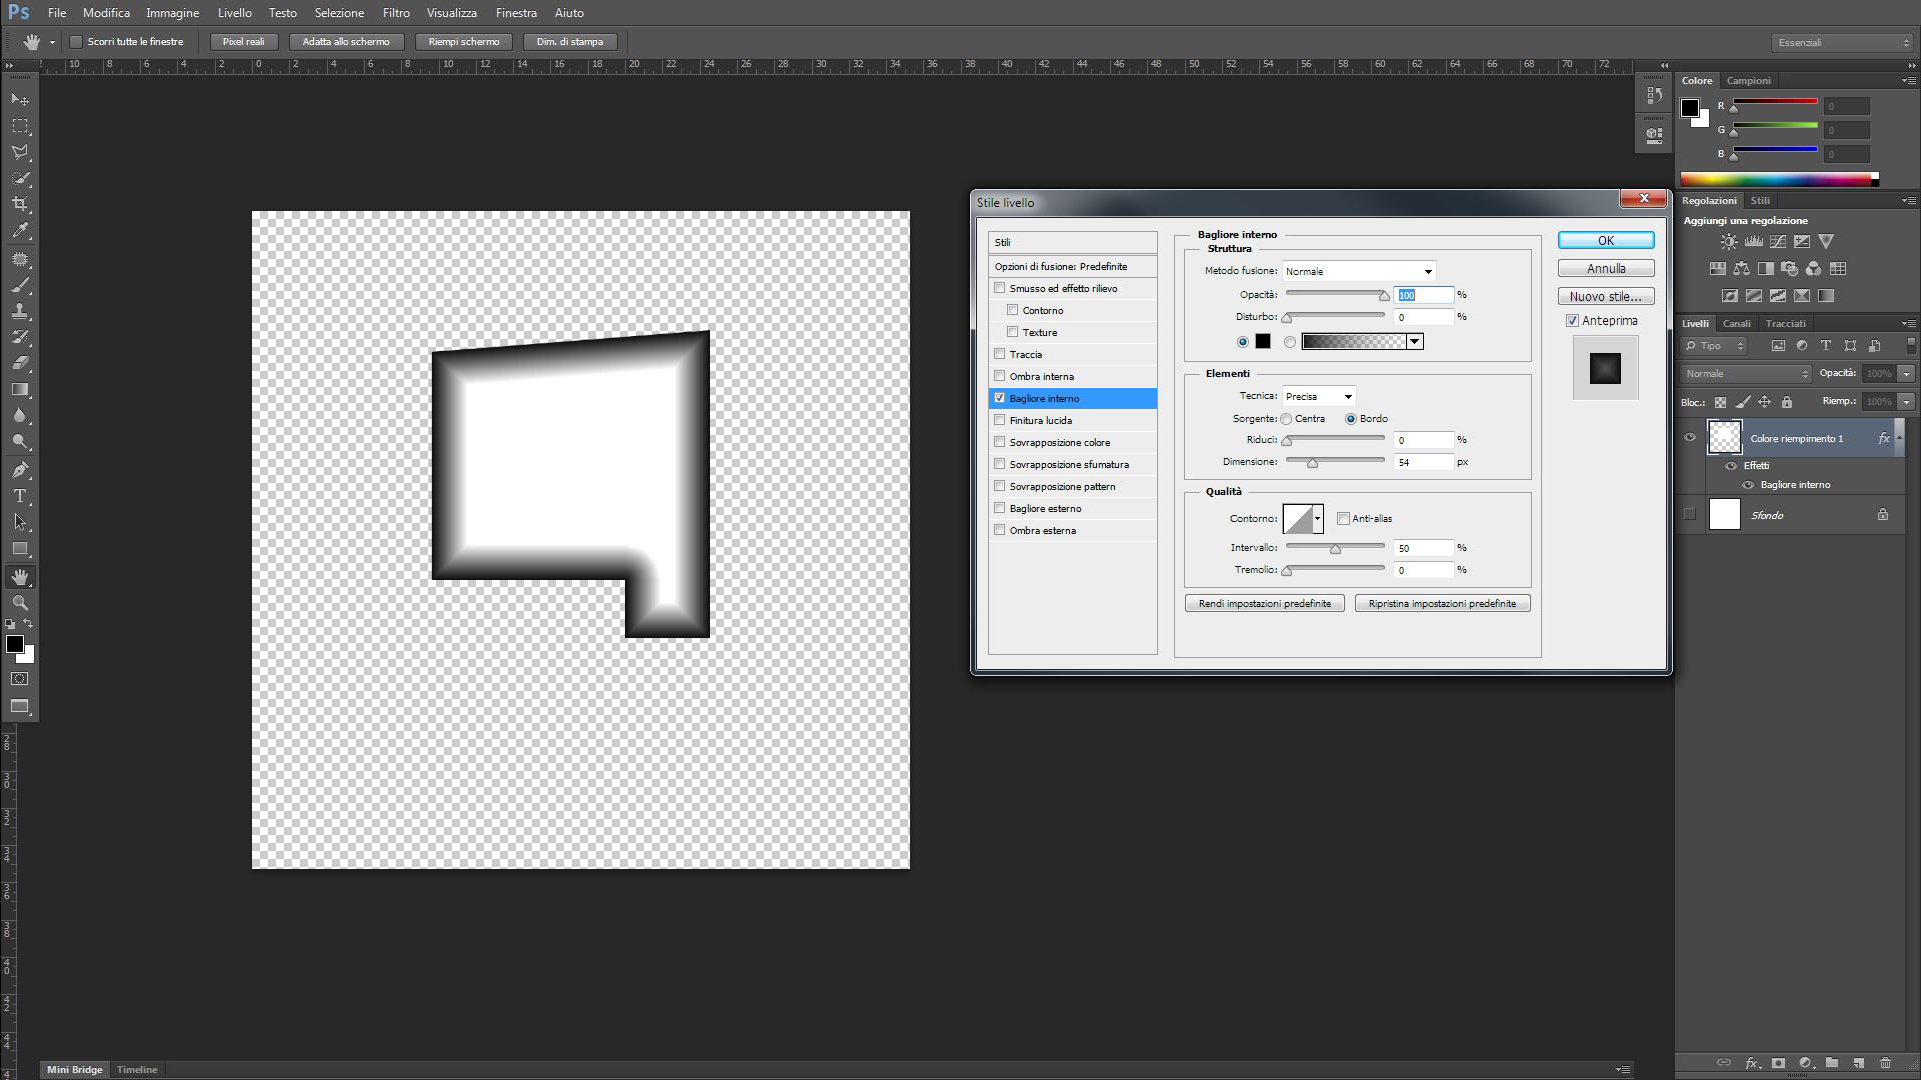This screenshot has width=1921, height=1080.
Task: Expand the Contorno contour picker arrow
Action: (1318, 519)
